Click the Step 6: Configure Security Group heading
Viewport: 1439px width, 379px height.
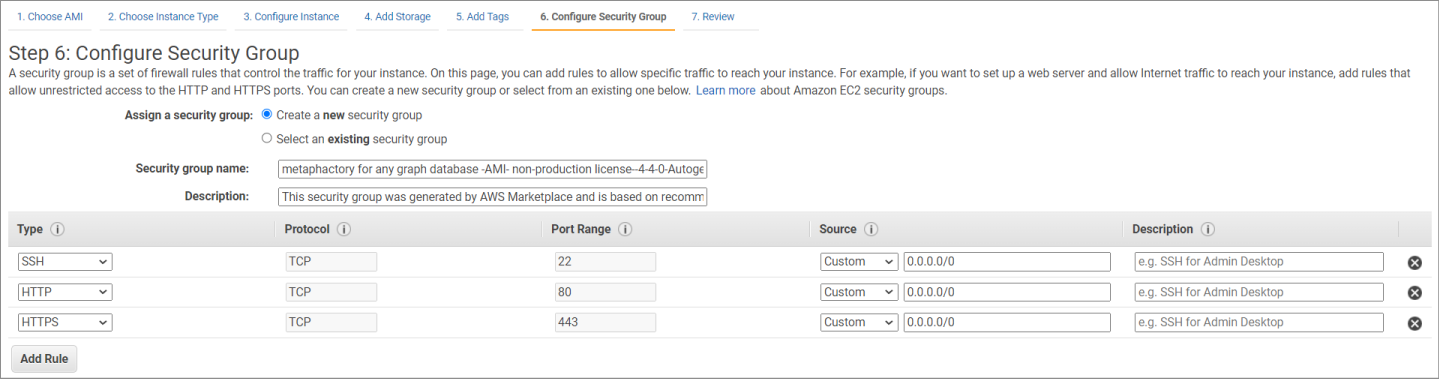point(154,53)
